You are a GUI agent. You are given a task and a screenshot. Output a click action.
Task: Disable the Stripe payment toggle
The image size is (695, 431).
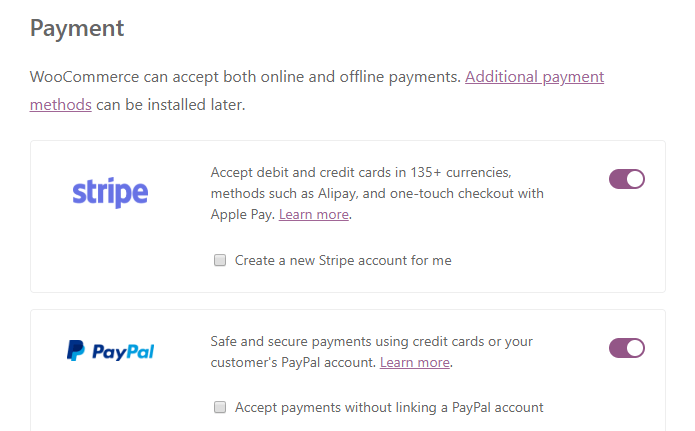tap(627, 179)
